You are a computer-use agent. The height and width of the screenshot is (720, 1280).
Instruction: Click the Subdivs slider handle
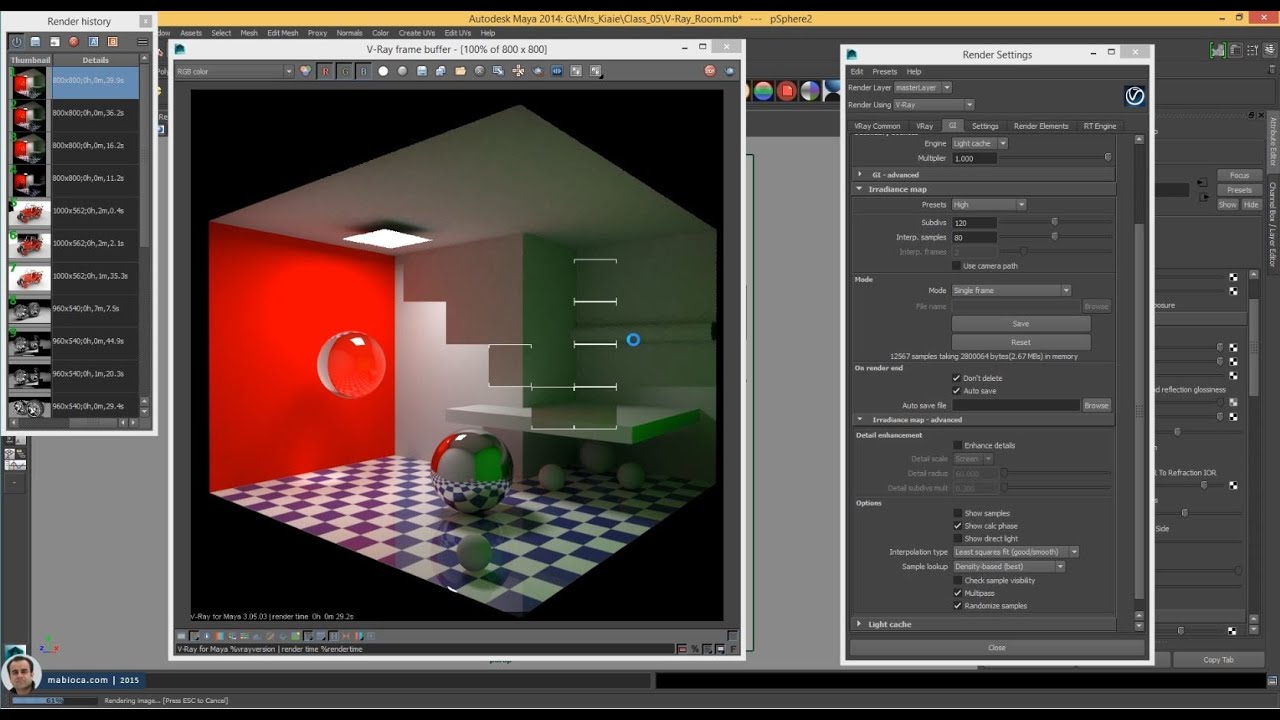1054,222
